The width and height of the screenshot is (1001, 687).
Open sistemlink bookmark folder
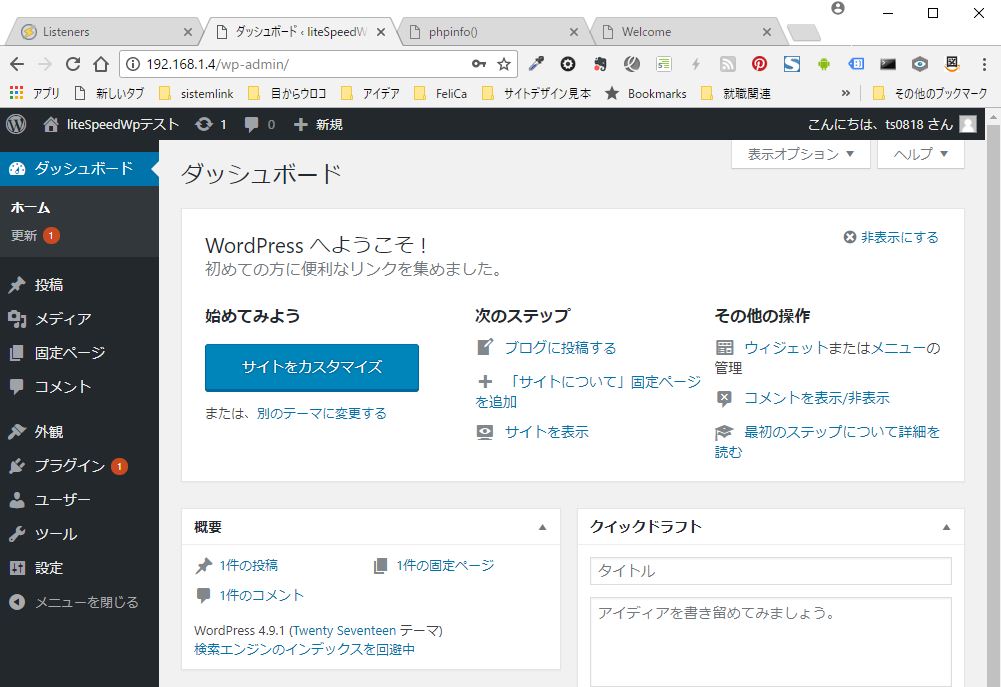pyautogui.click(x=197, y=93)
